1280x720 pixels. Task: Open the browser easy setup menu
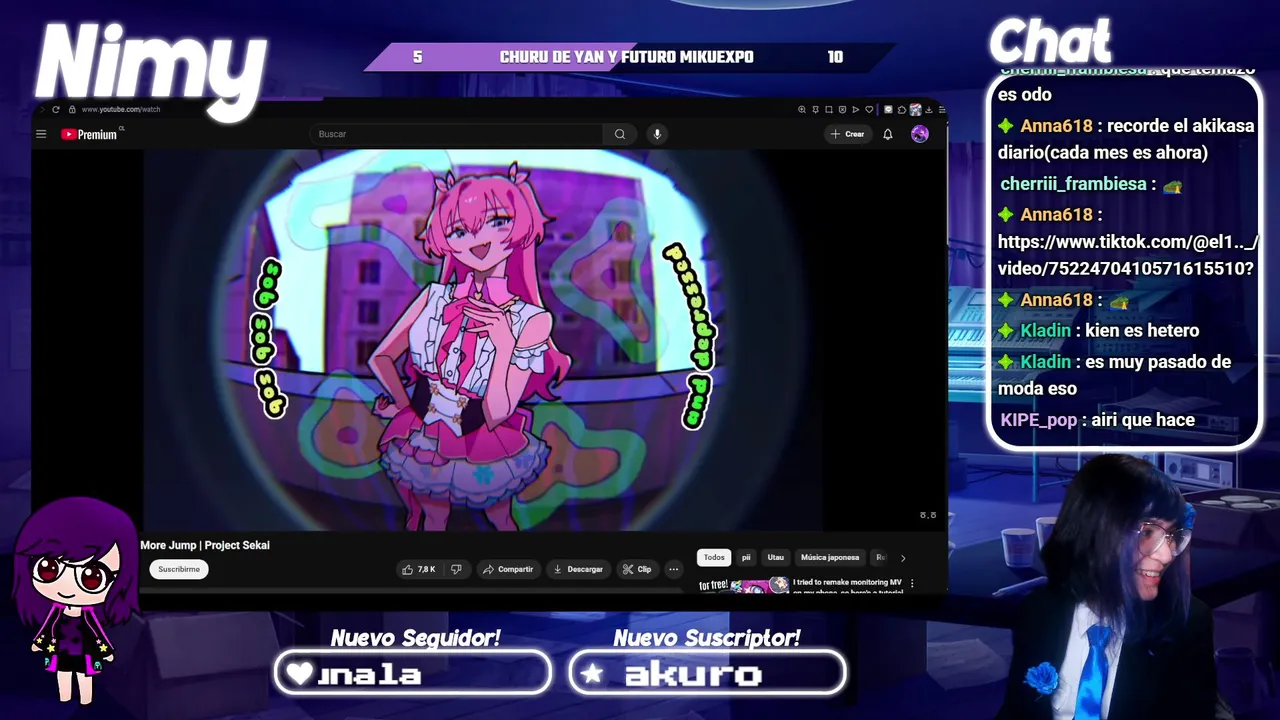942,110
